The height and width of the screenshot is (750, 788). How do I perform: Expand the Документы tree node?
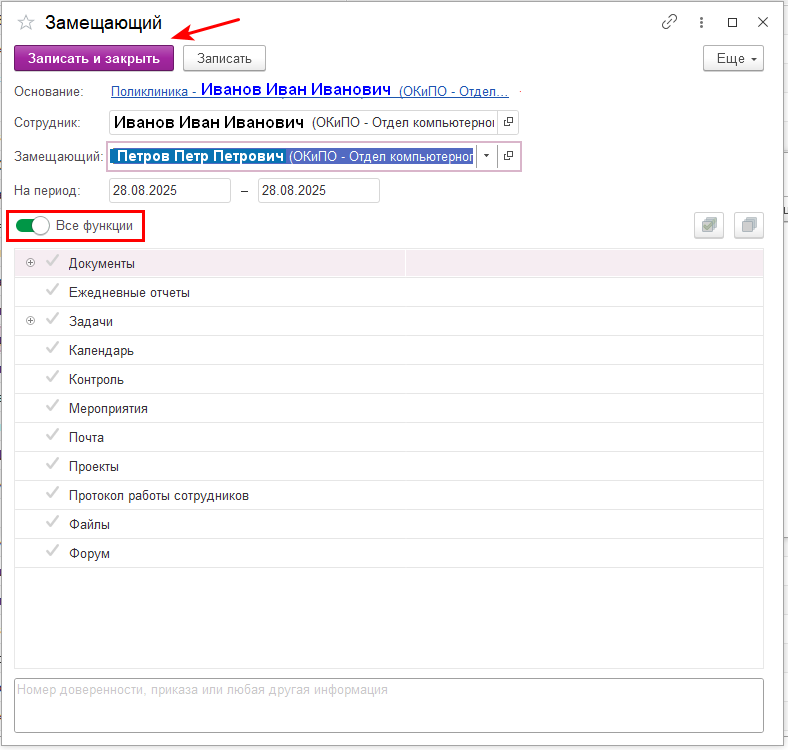tap(30, 263)
